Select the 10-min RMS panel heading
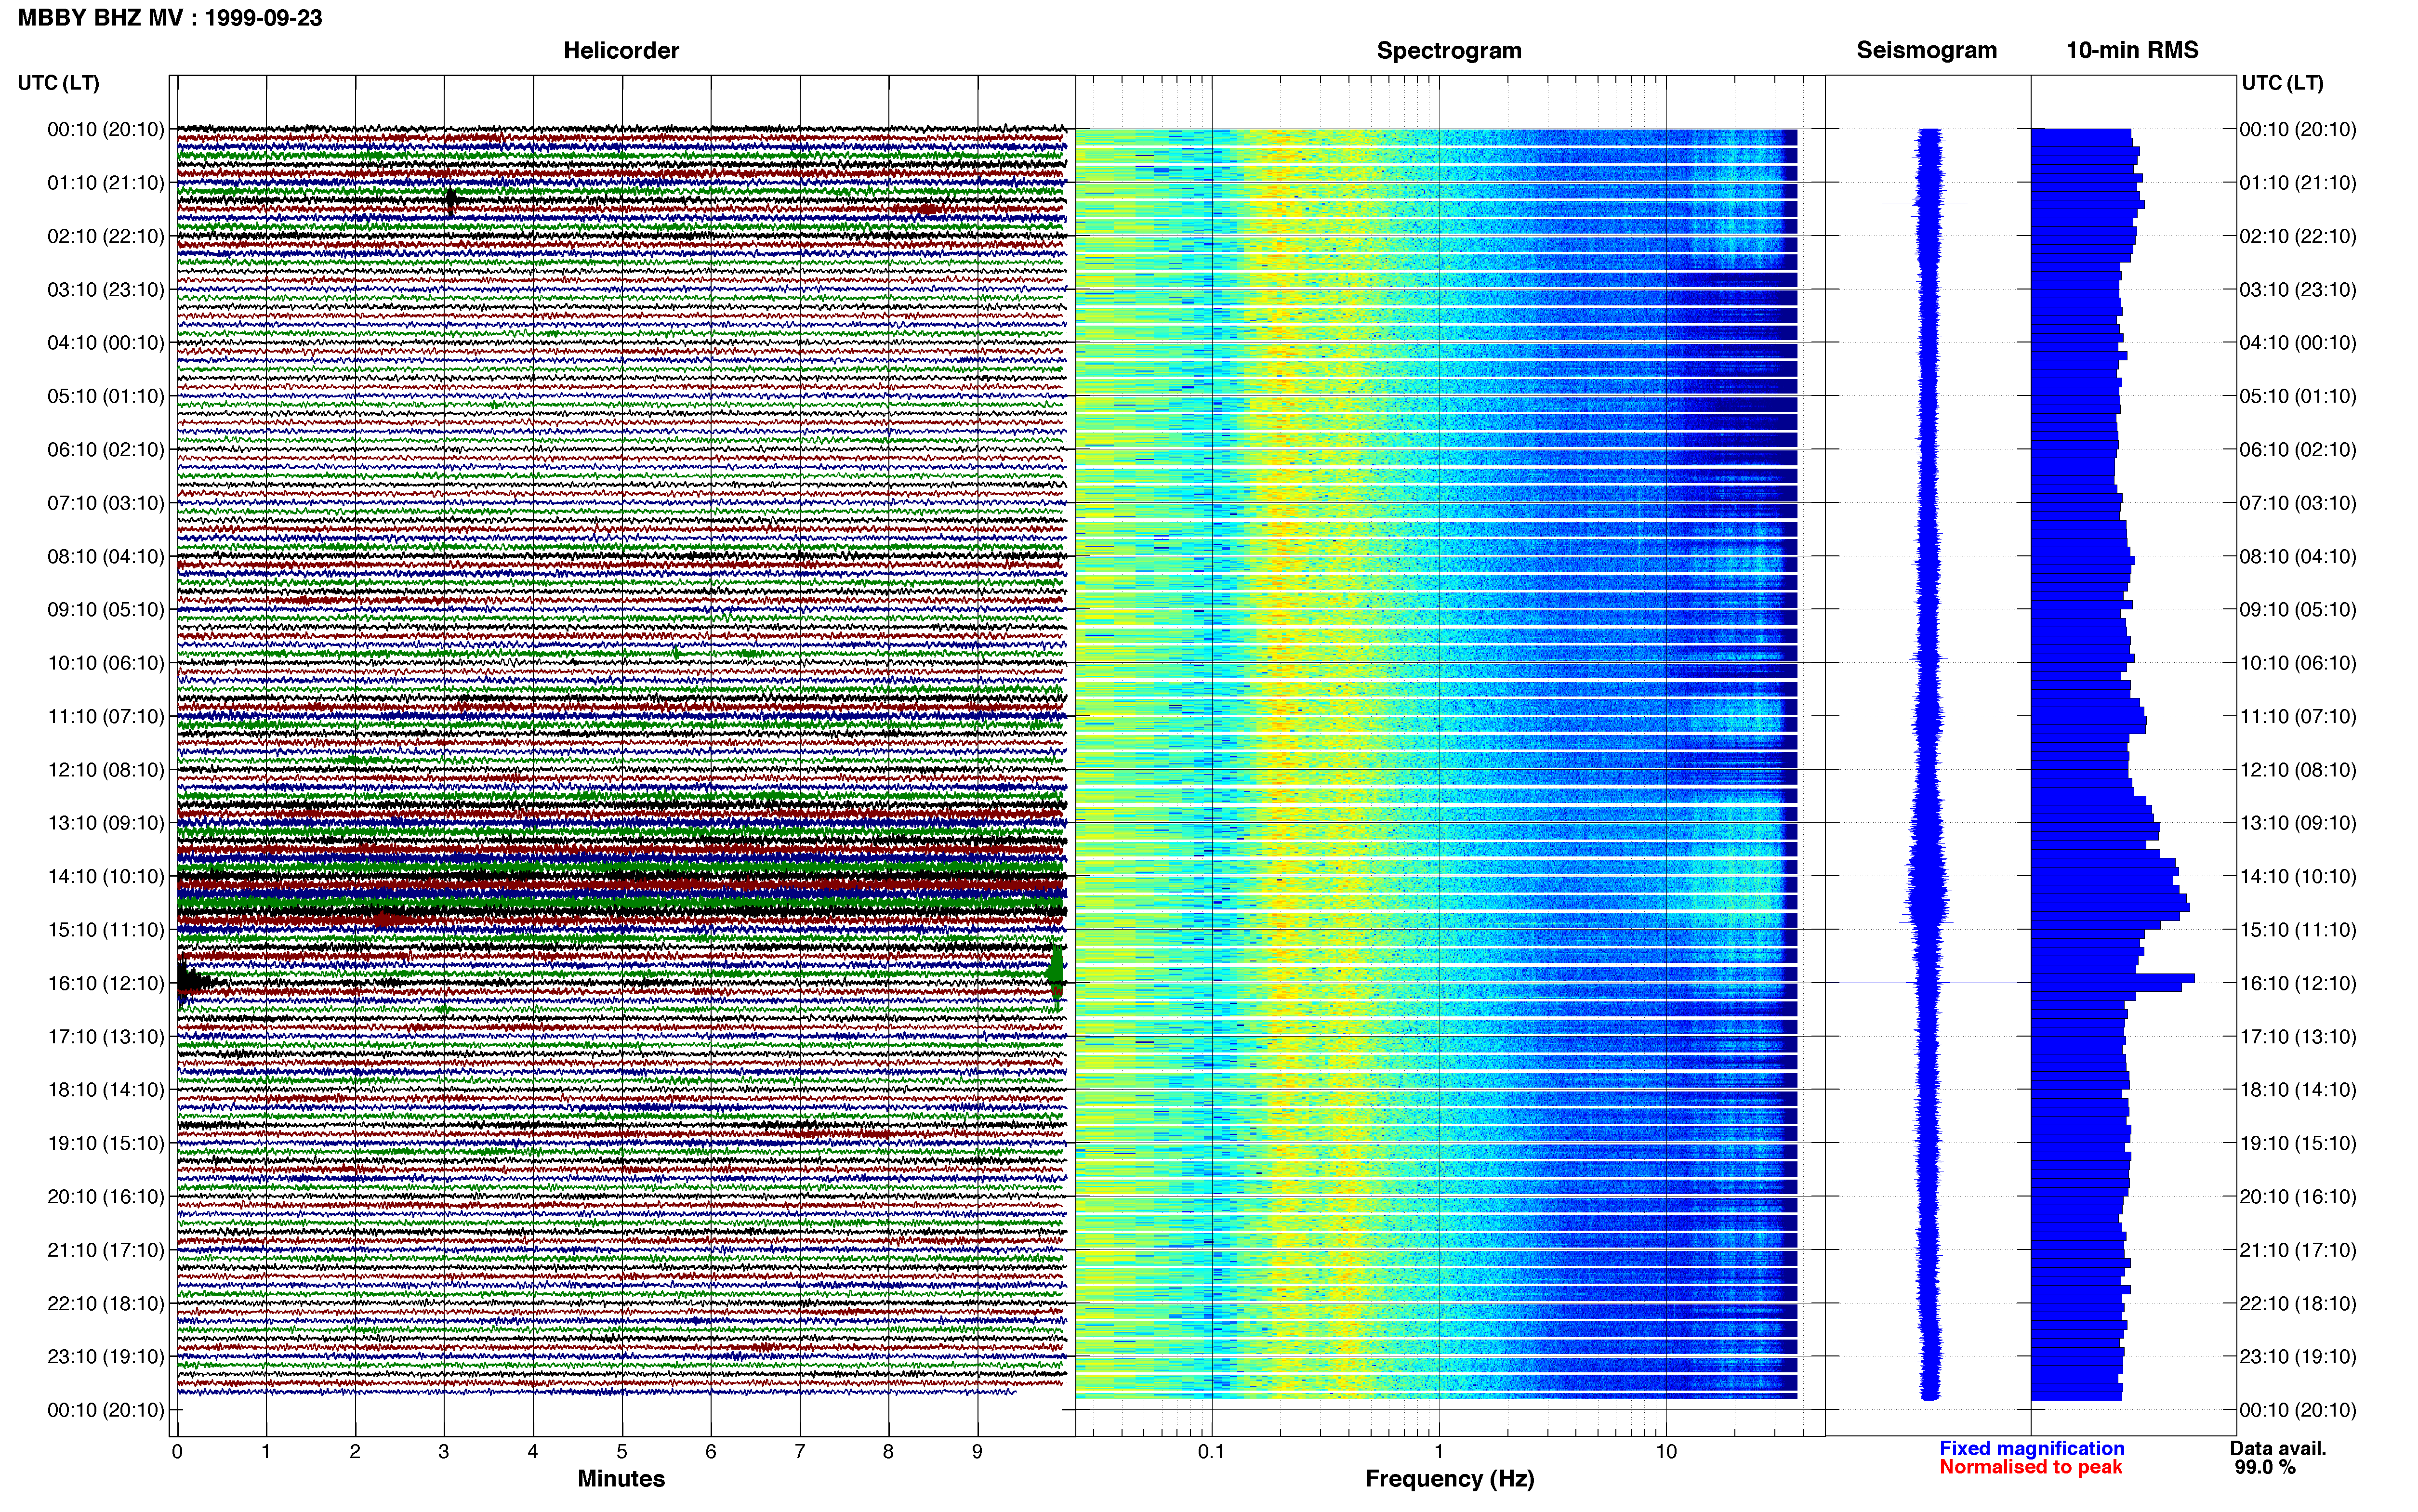This screenshot has width=2418, height=1512. click(x=2132, y=50)
